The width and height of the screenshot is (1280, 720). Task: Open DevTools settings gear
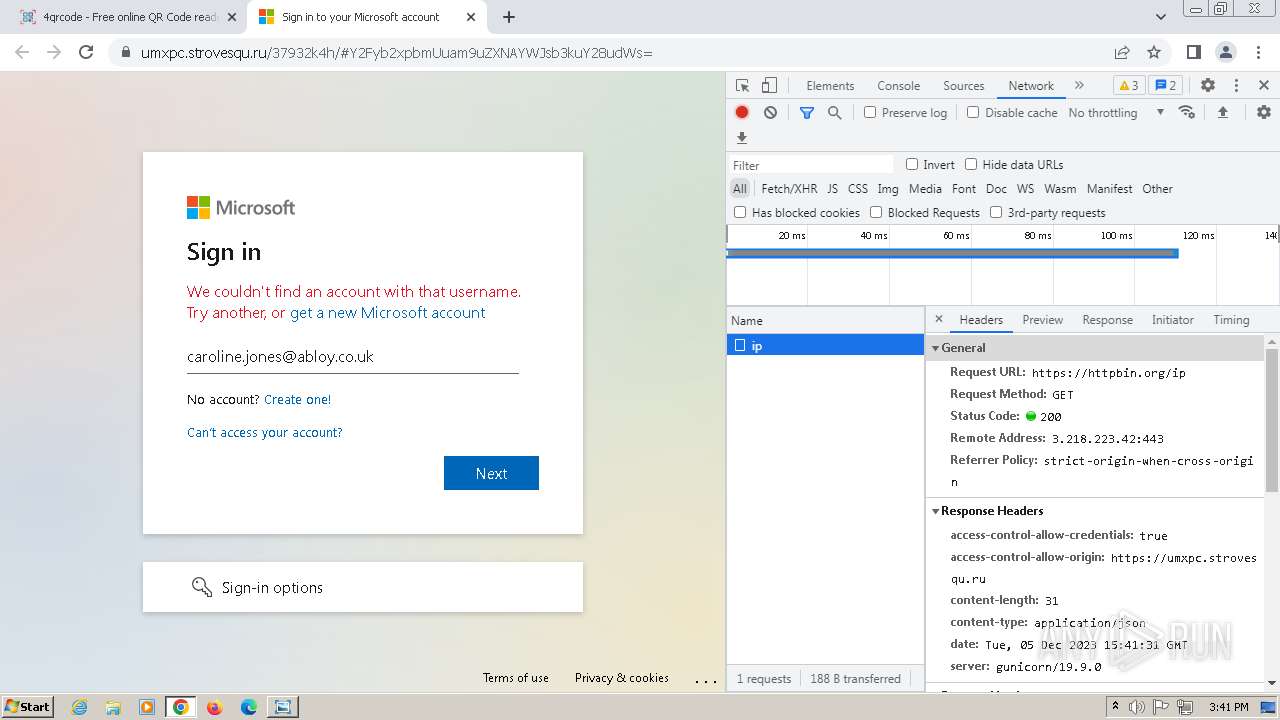1208,86
